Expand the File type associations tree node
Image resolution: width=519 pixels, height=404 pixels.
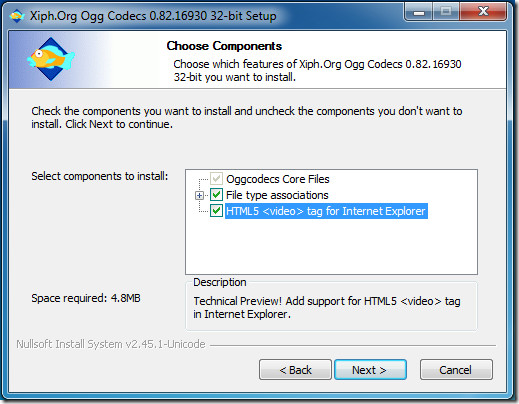[x=199, y=195]
